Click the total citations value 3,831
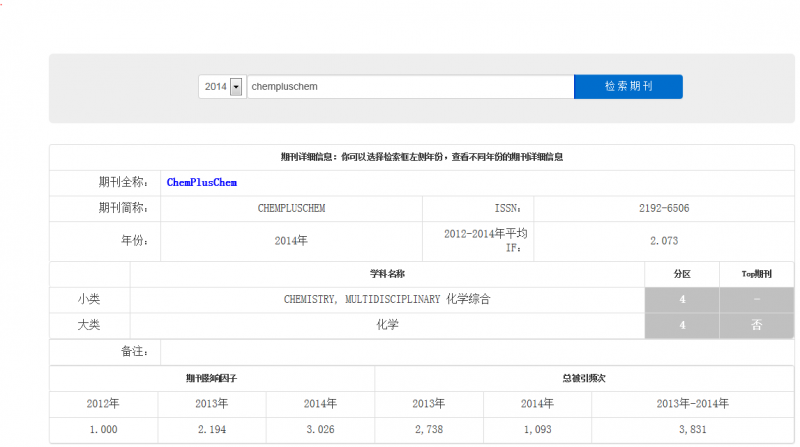Viewport: 800px width, 447px height. click(692, 430)
